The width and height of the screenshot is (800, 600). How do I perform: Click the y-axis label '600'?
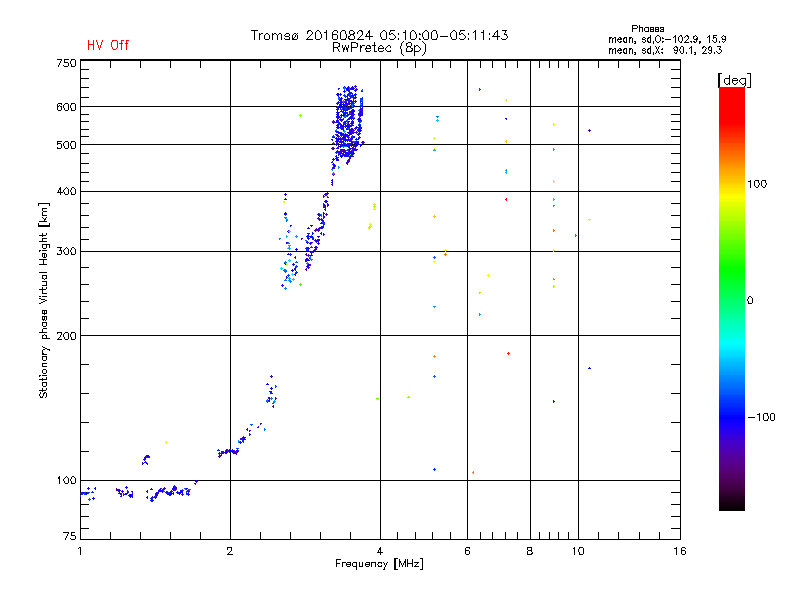point(66,107)
